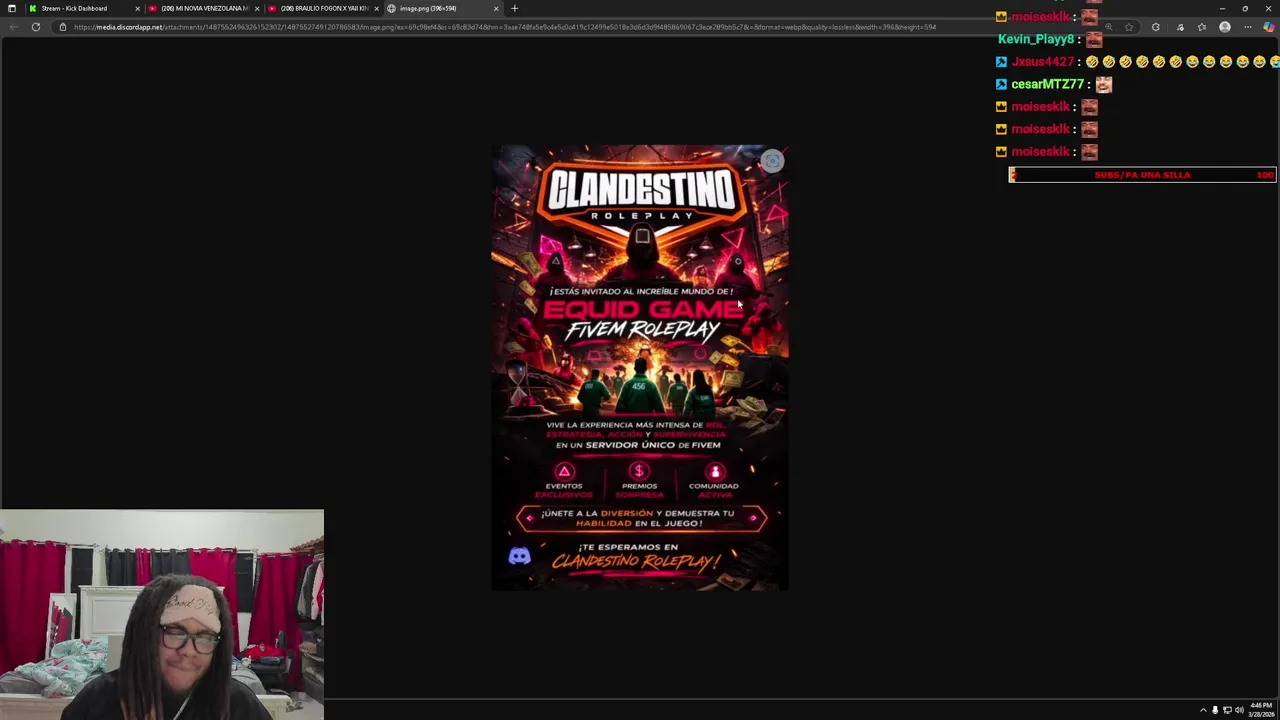Open the favorites list icon
The width and height of the screenshot is (1280, 720).
point(1202,27)
